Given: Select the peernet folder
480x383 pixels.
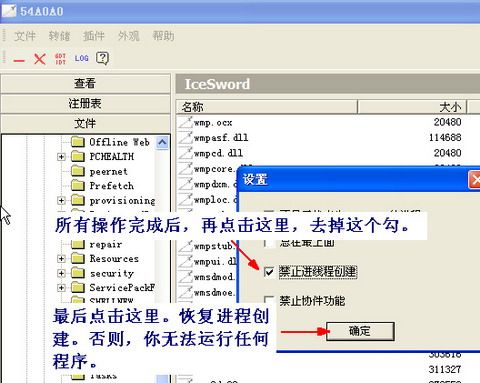Looking at the screenshot, I should (x=108, y=171).
